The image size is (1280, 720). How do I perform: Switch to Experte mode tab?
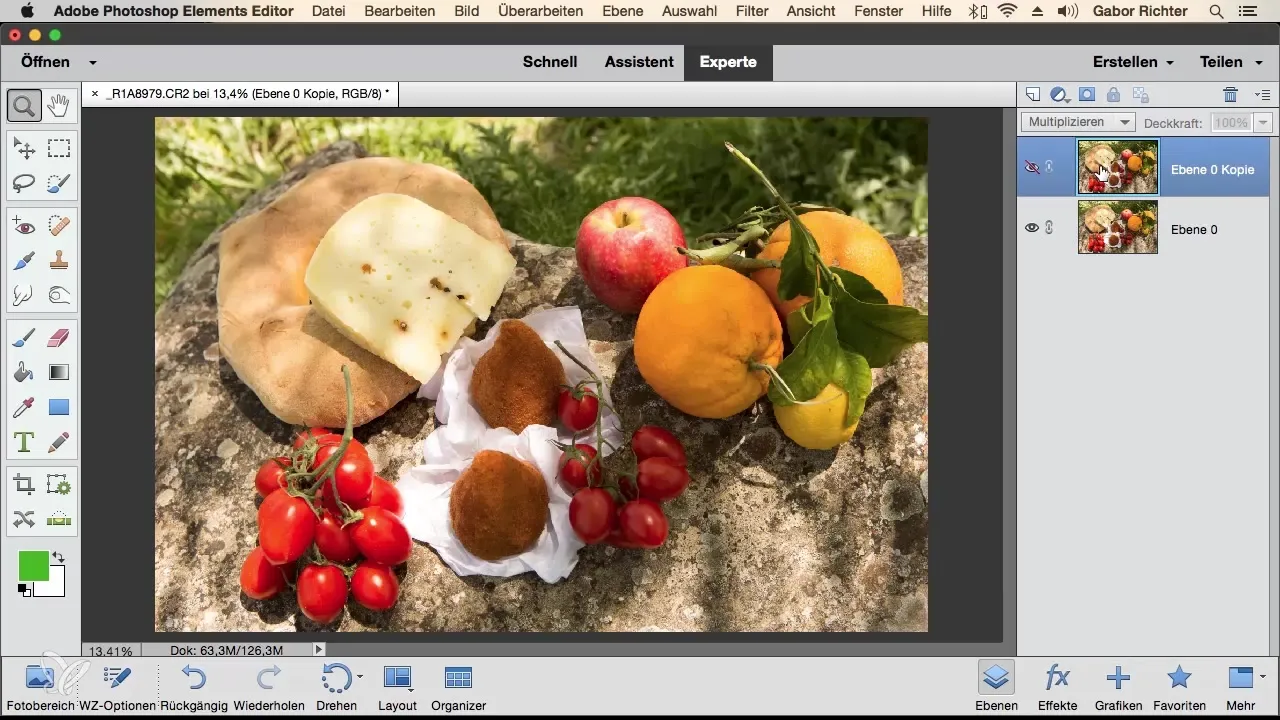tap(728, 62)
